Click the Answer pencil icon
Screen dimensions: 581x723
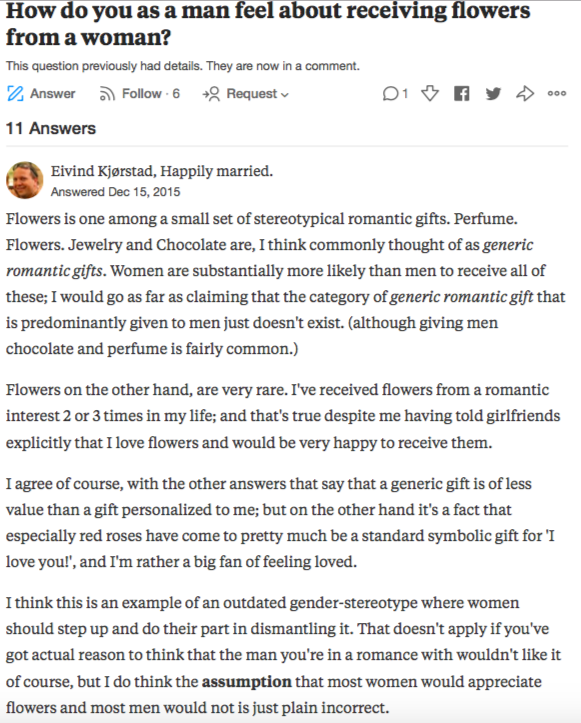click(x=15, y=94)
